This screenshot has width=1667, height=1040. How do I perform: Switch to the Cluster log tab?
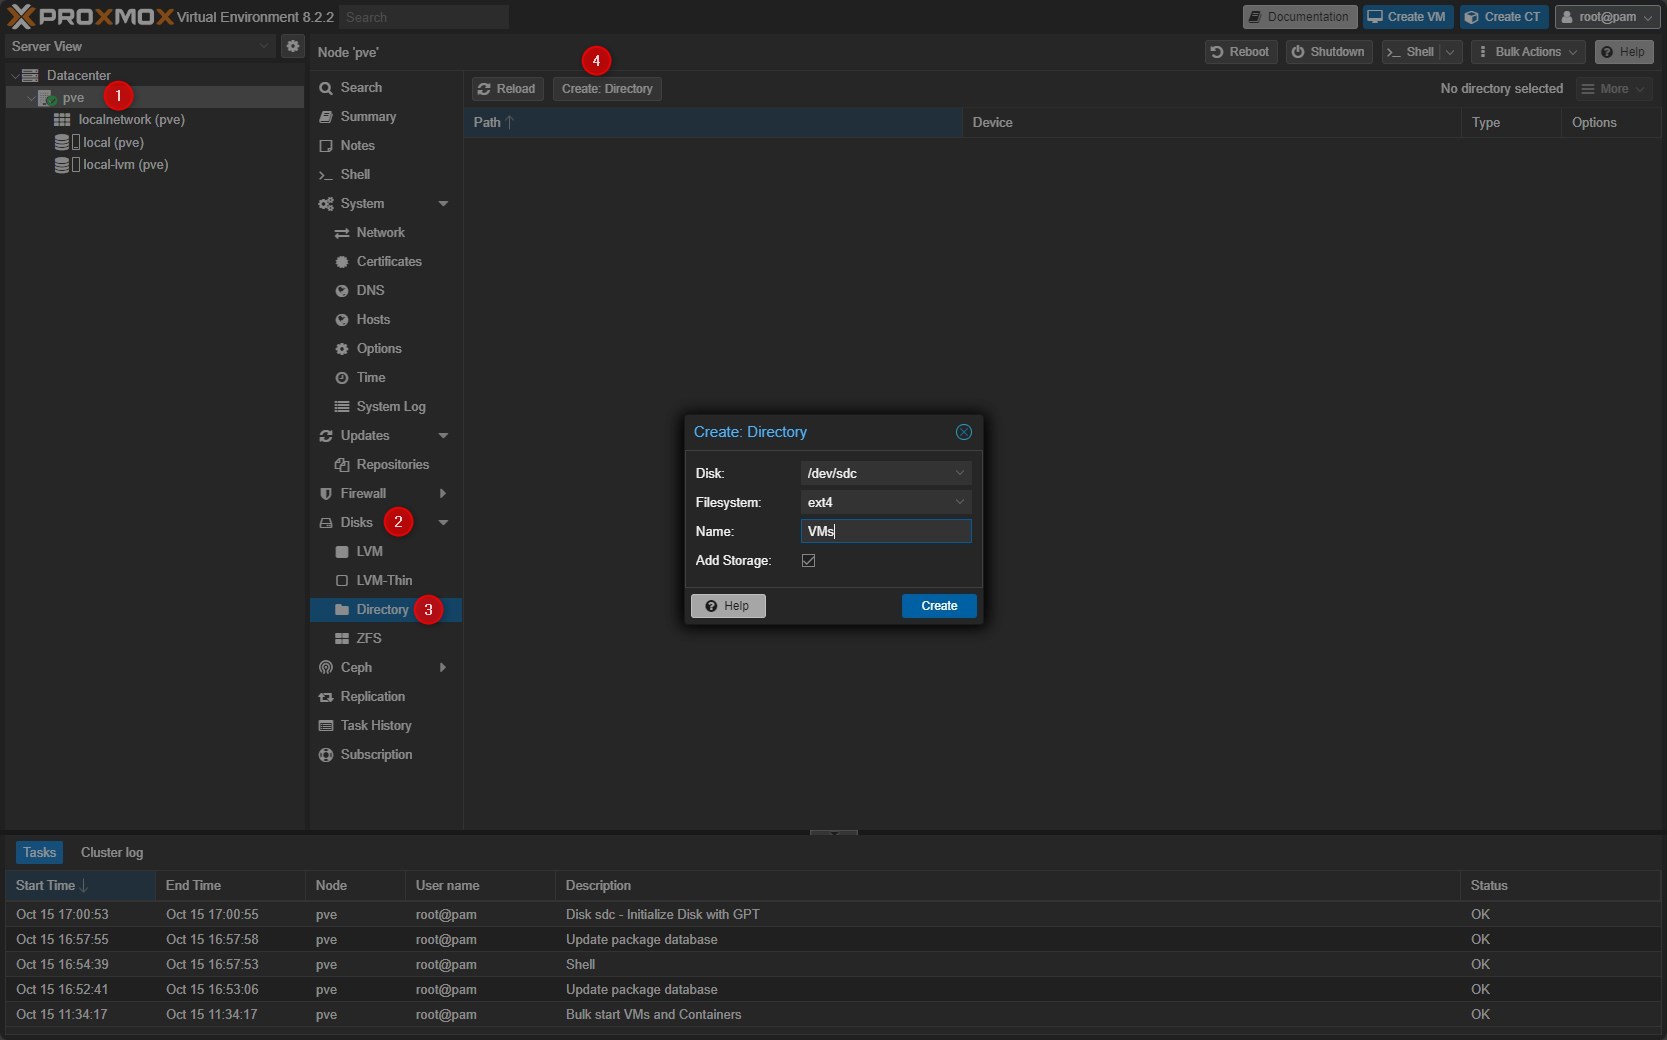[112, 852]
